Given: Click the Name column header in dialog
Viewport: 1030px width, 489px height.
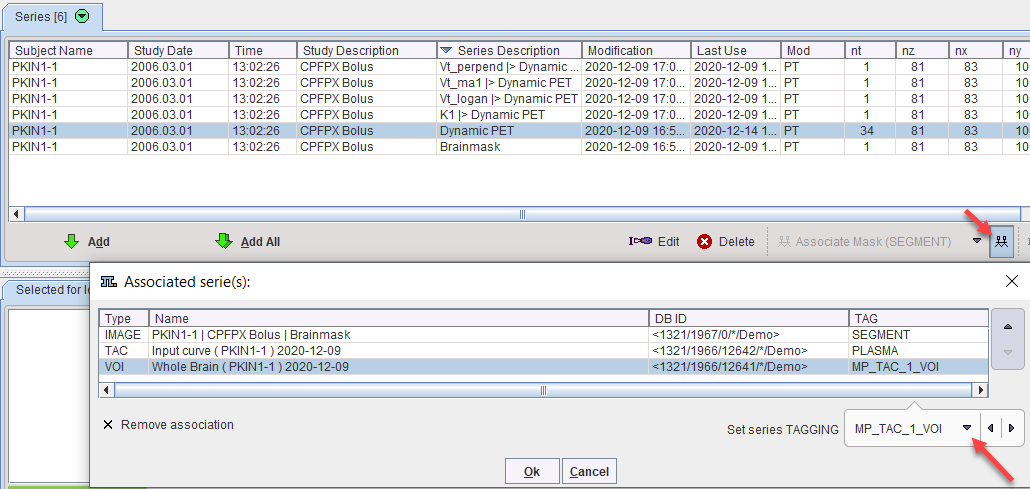Looking at the screenshot, I should pos(399,319).
